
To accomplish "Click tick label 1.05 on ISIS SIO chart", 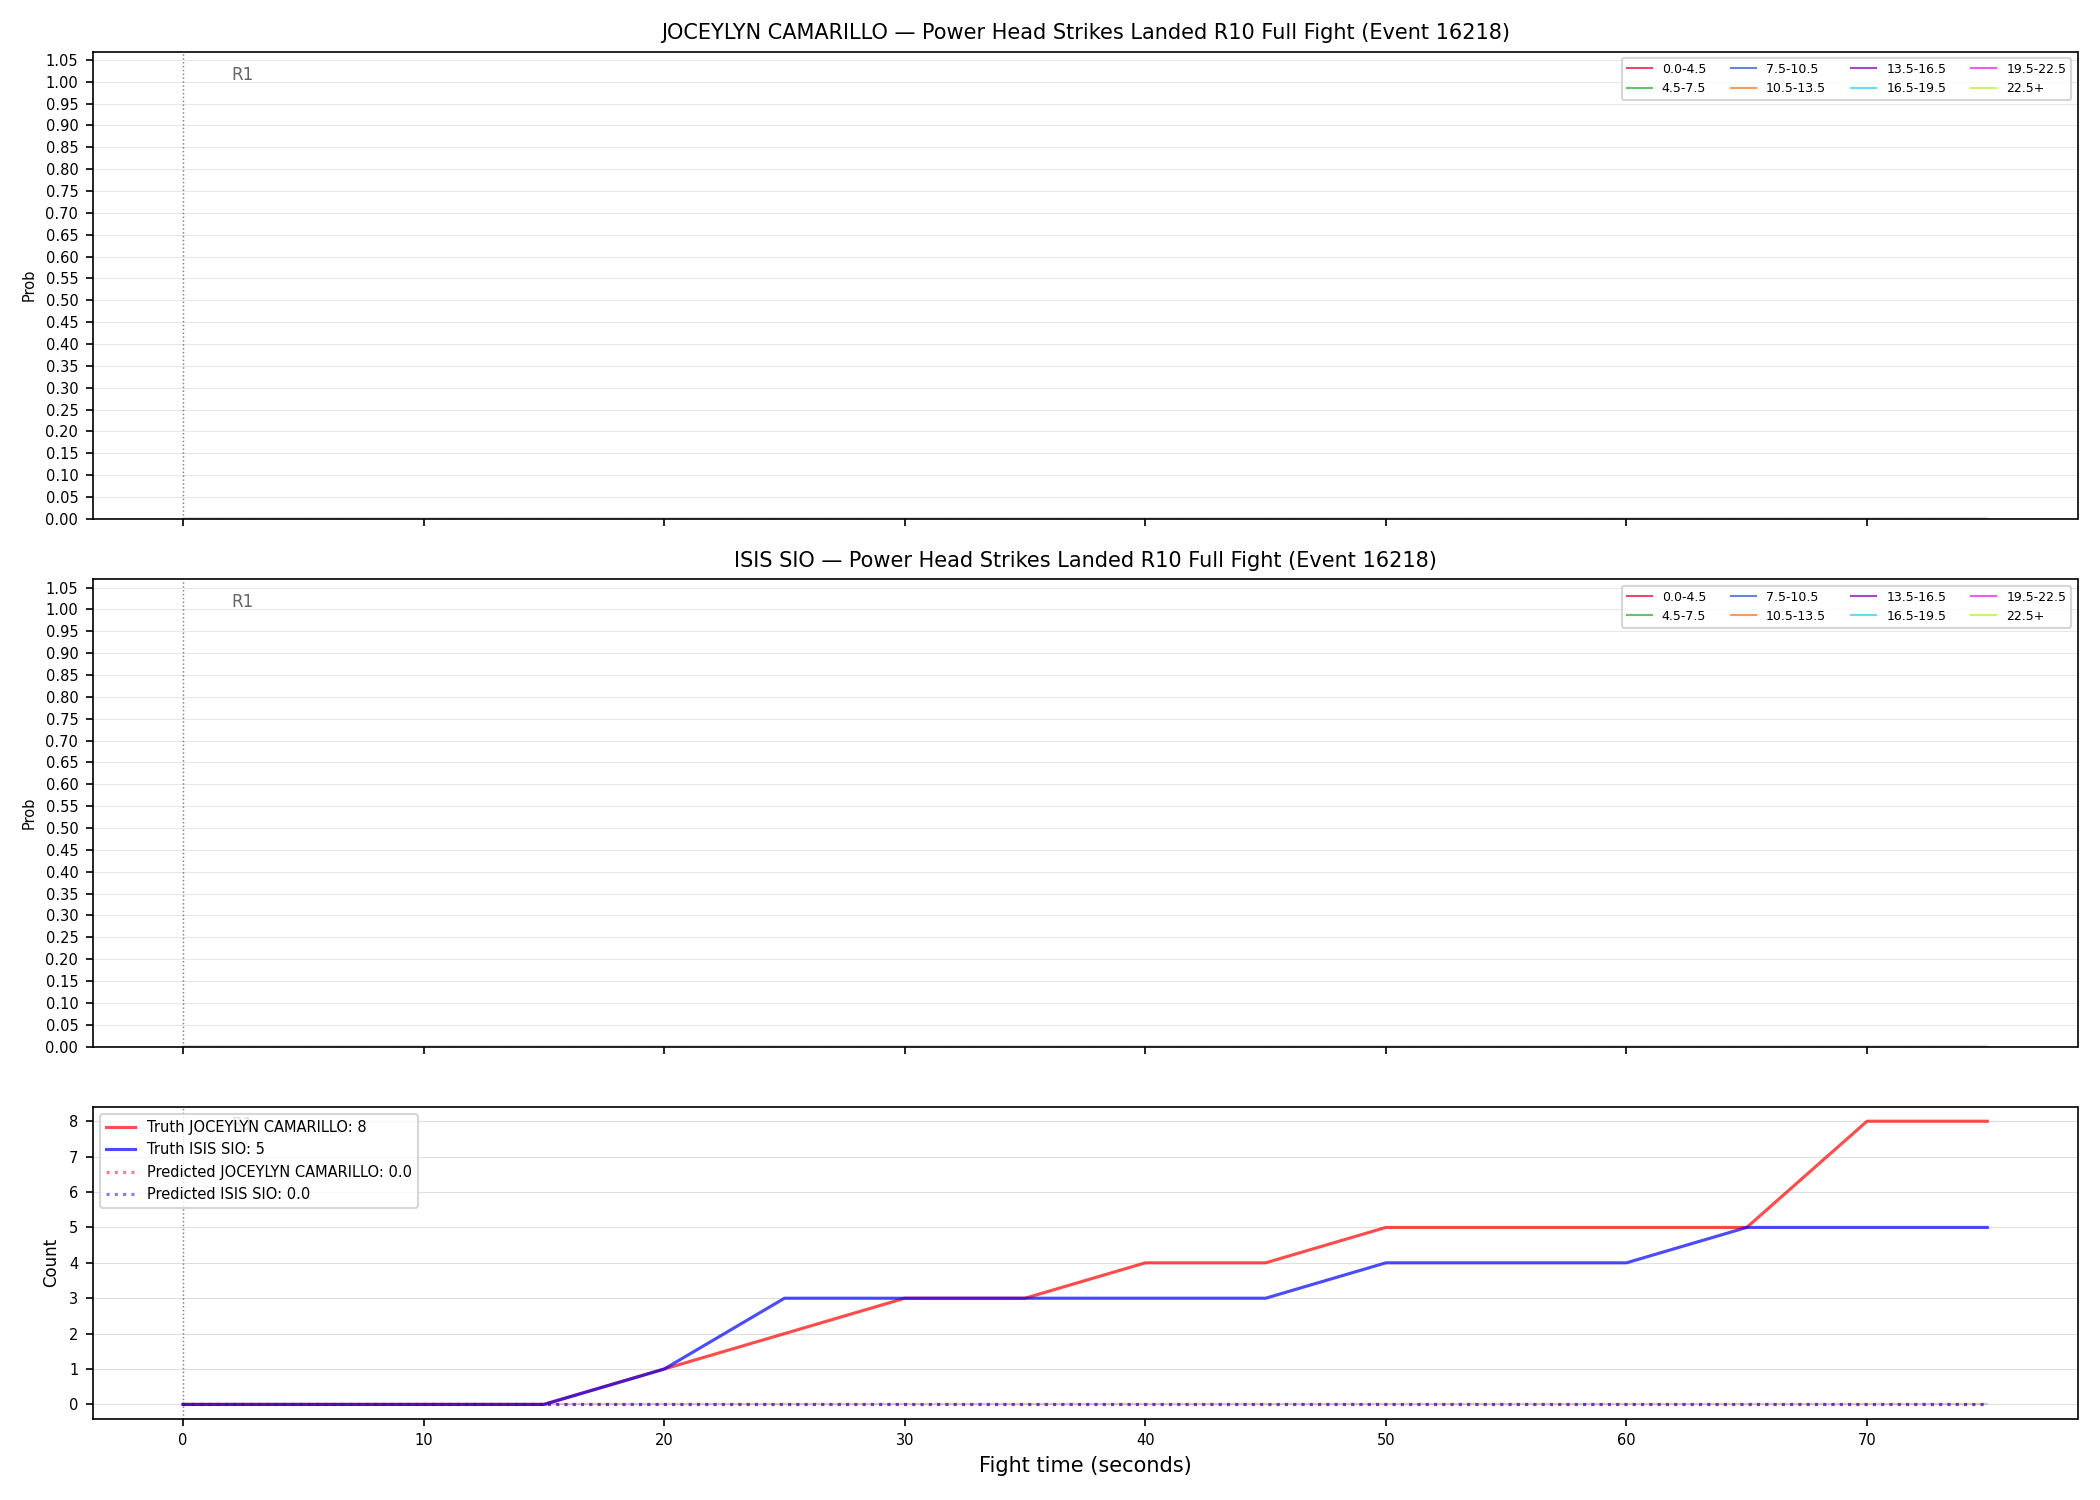I will [62, 588].
